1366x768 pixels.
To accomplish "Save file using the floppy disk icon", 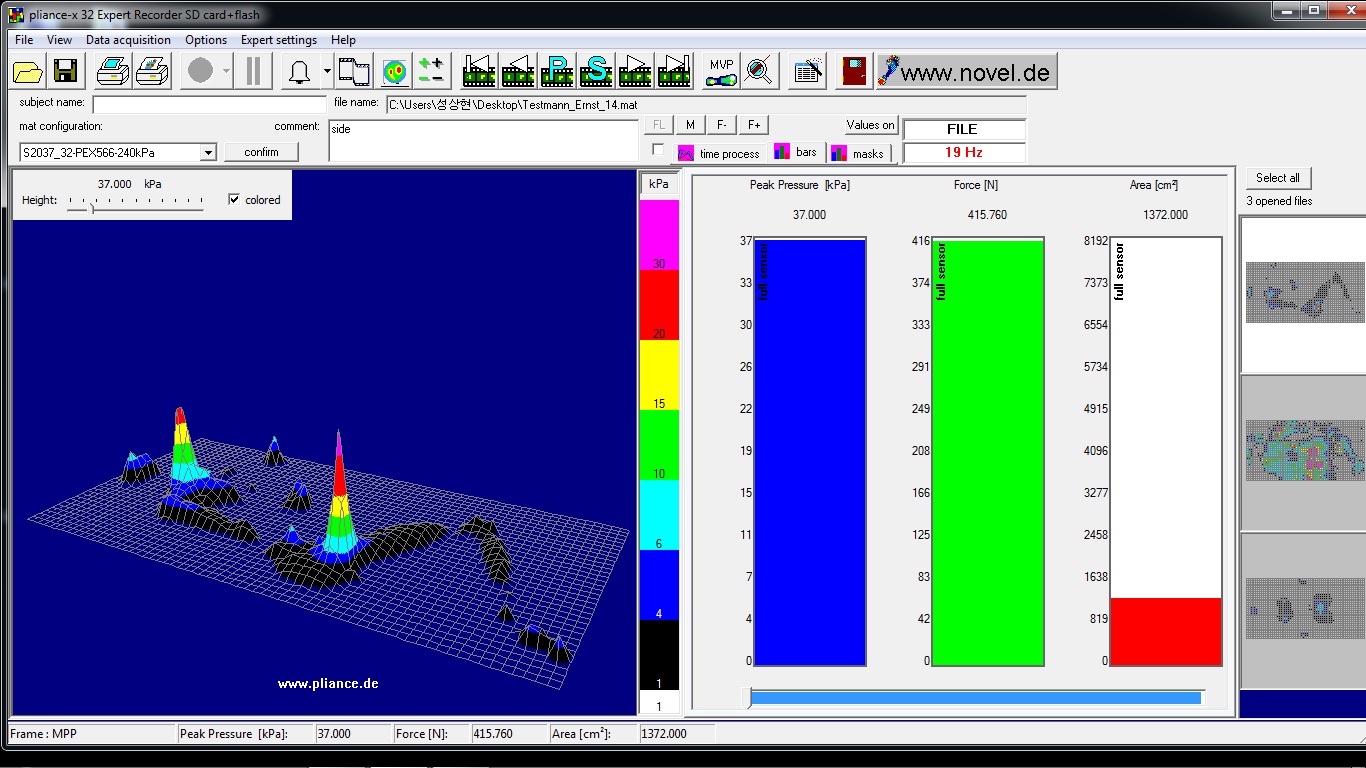I will tap(66, 71).
